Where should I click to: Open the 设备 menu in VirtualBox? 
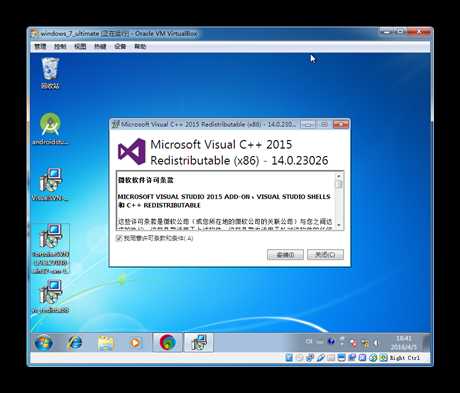(120, 46)
